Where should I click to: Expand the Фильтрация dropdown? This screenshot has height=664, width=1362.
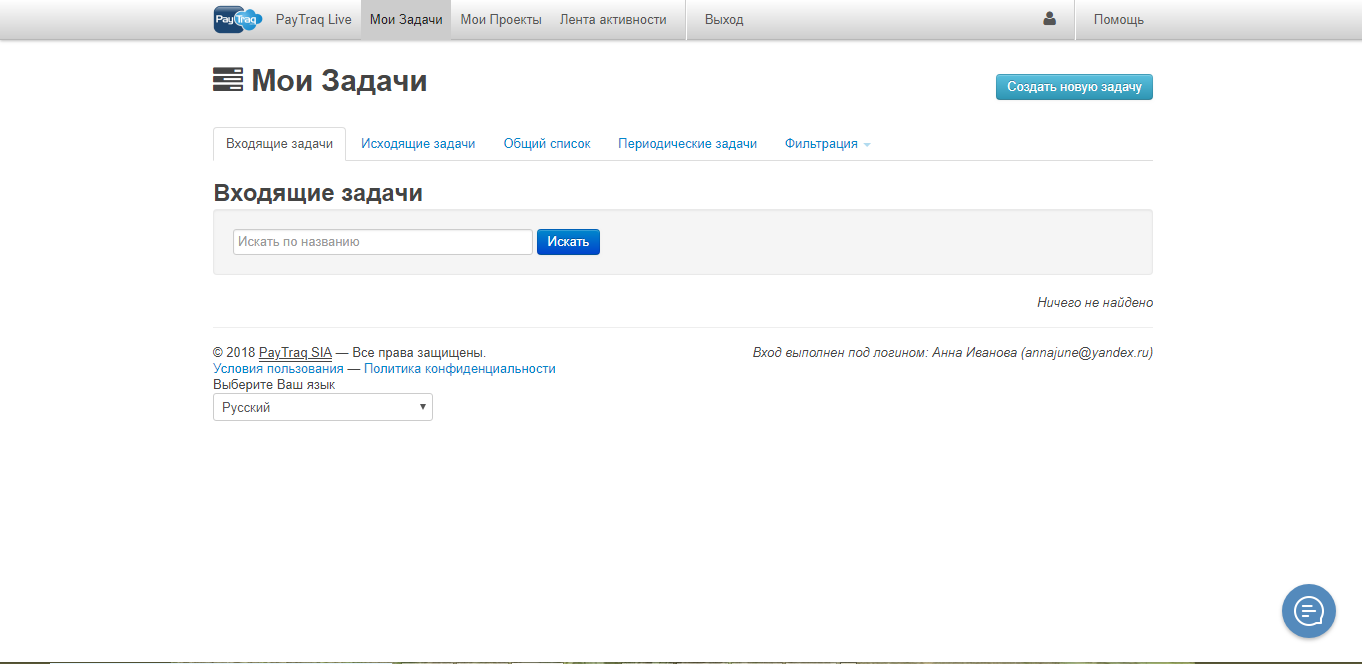pyautogui.click(x=827, y=143)
